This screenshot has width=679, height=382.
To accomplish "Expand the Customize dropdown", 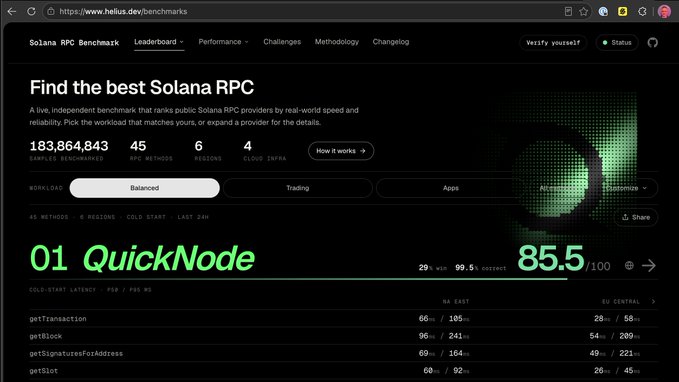I will [x=627, y=188].
